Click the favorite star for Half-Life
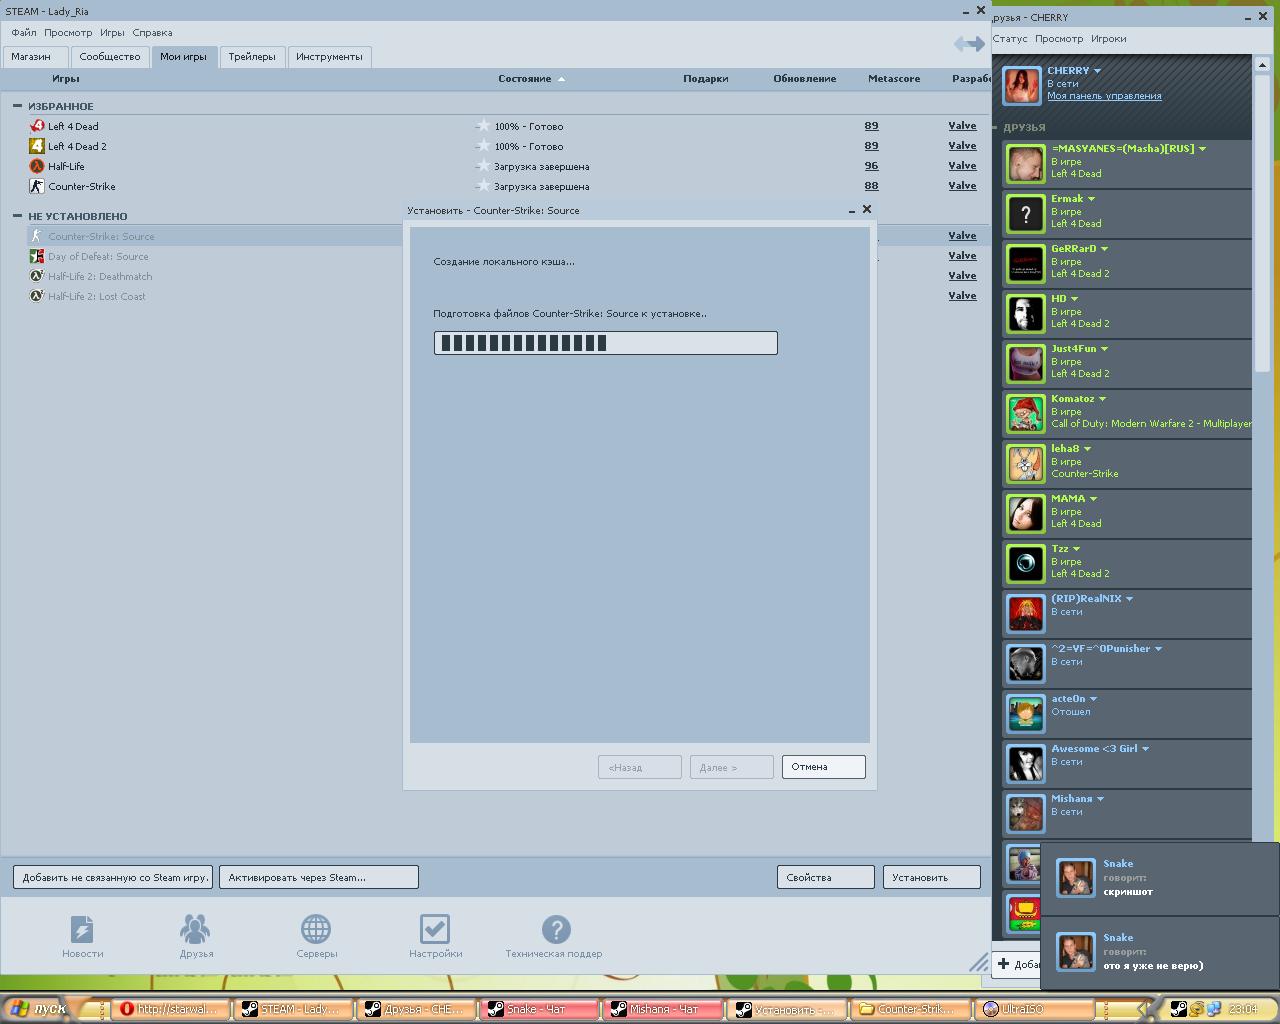Screen dimensions: 1280x1024 click(483, 166)
